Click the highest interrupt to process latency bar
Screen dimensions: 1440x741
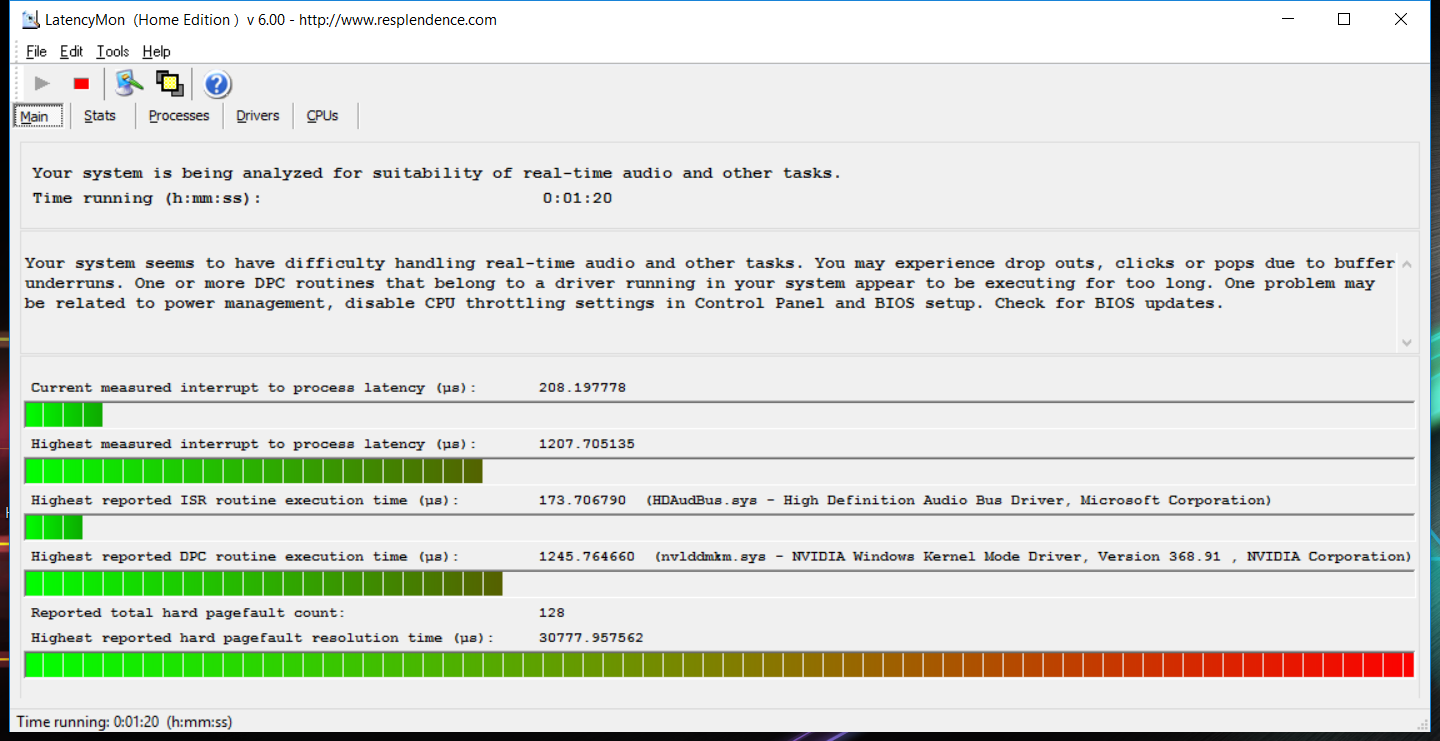pyautogui.click(x=719, y=470)
